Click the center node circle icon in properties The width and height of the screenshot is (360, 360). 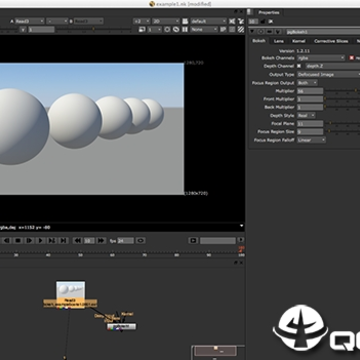pos(261,32)
